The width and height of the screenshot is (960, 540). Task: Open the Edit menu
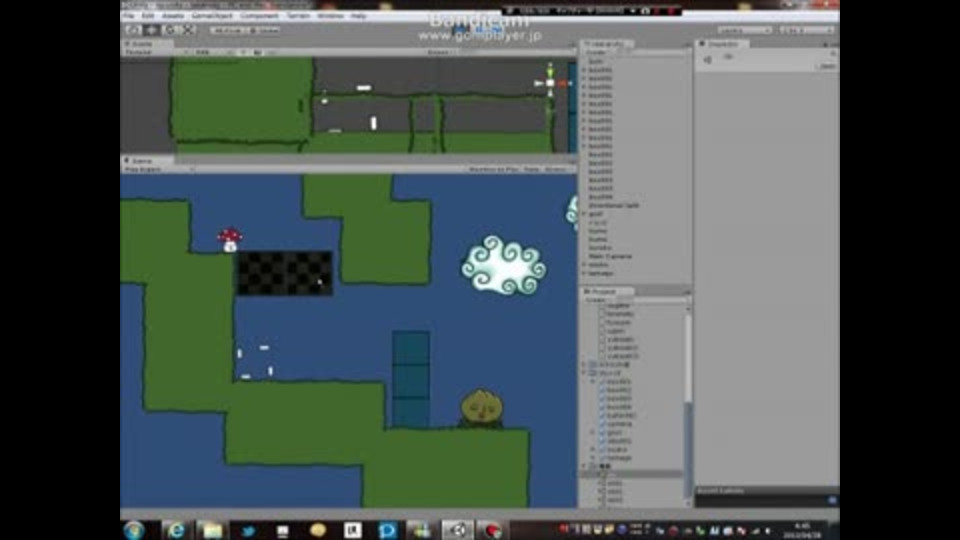coord(148,16)
